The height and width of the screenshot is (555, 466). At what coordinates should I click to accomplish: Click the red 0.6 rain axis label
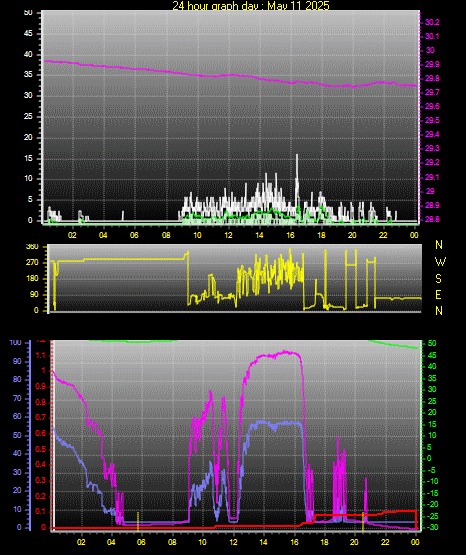[41, 434]
